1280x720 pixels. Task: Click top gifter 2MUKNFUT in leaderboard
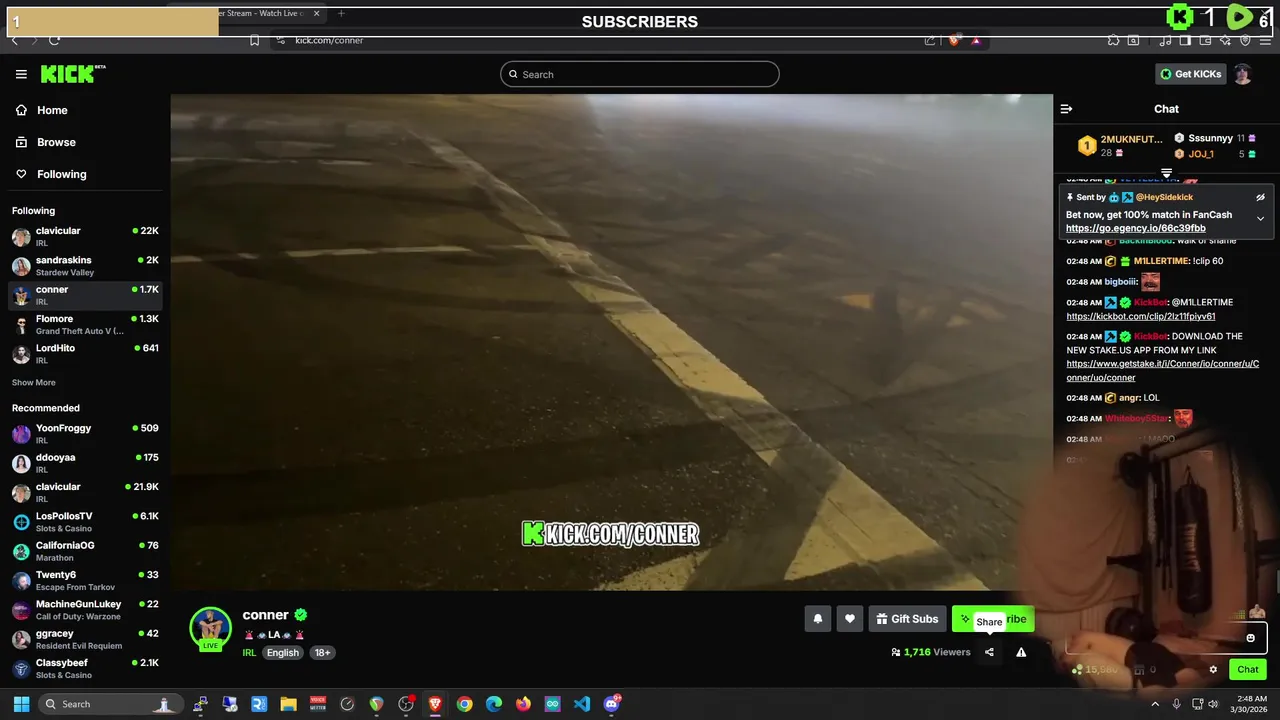(1120, 145)
